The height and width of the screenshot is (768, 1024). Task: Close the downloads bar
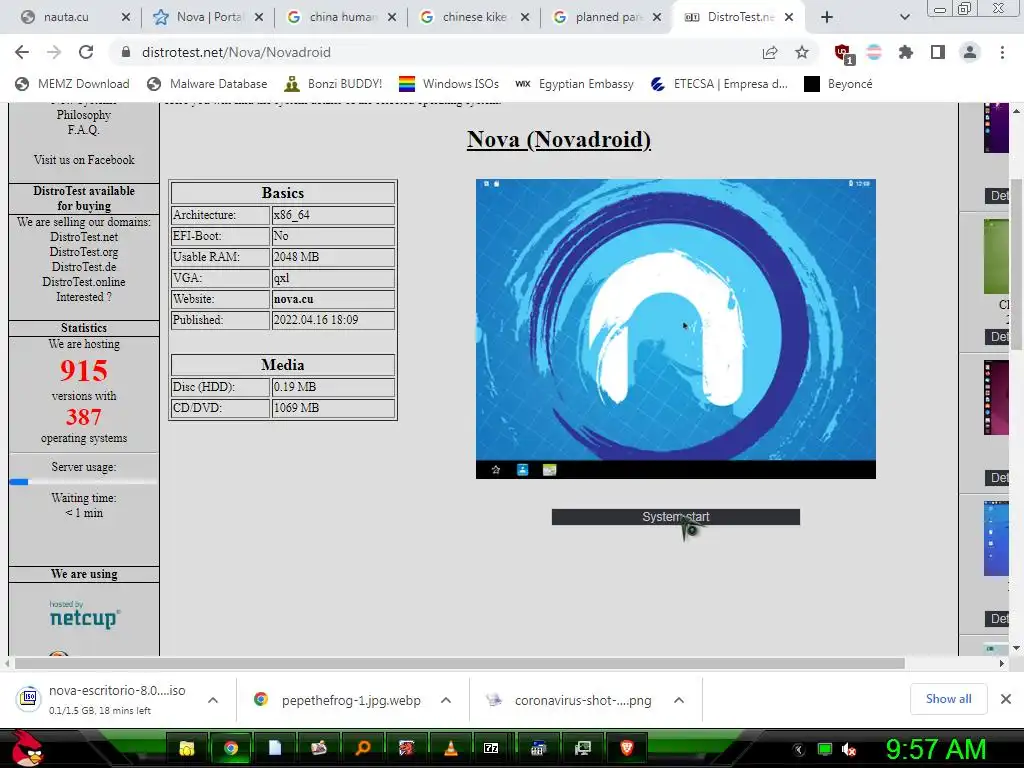[1006, 699]
